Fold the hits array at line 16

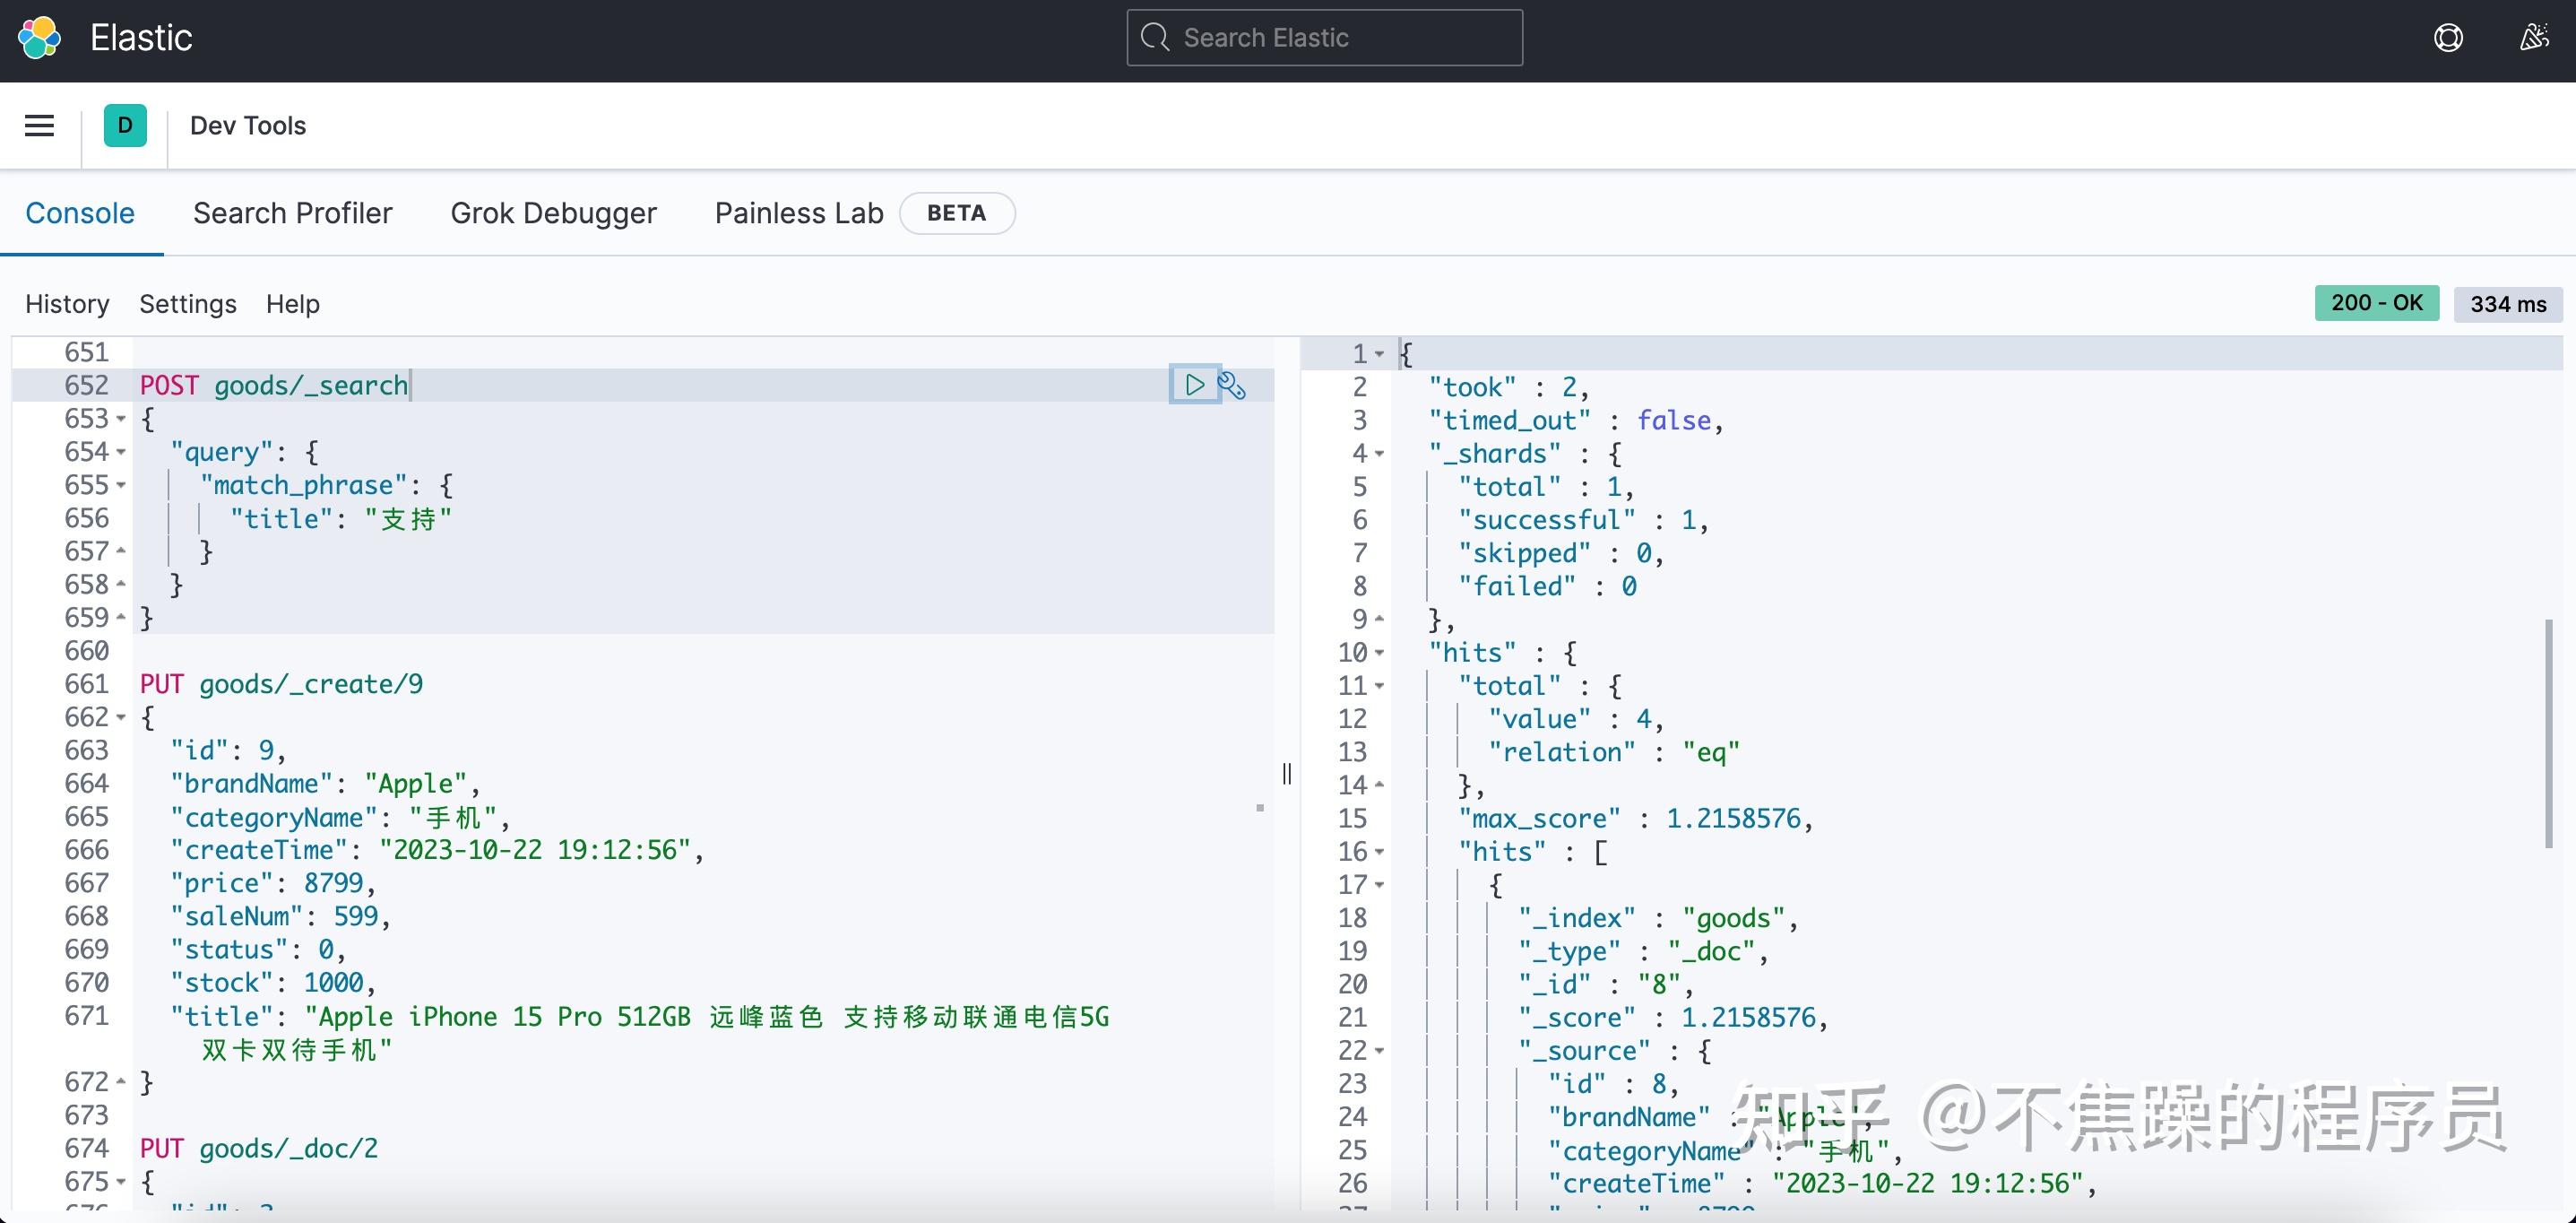click(x=1380, y=852)
